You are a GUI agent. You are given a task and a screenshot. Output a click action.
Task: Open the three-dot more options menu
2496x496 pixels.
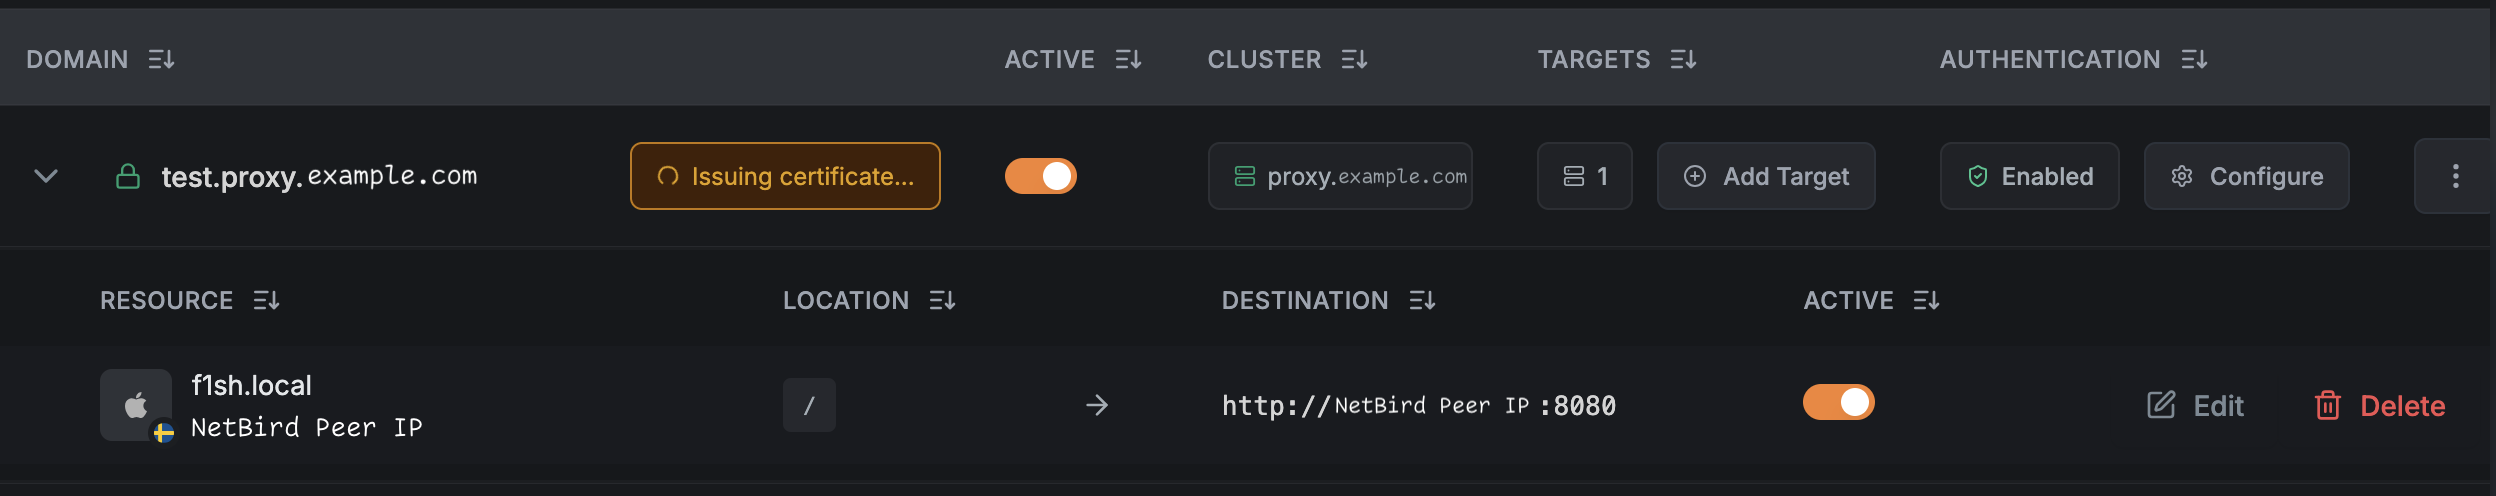pos(2455,176)
